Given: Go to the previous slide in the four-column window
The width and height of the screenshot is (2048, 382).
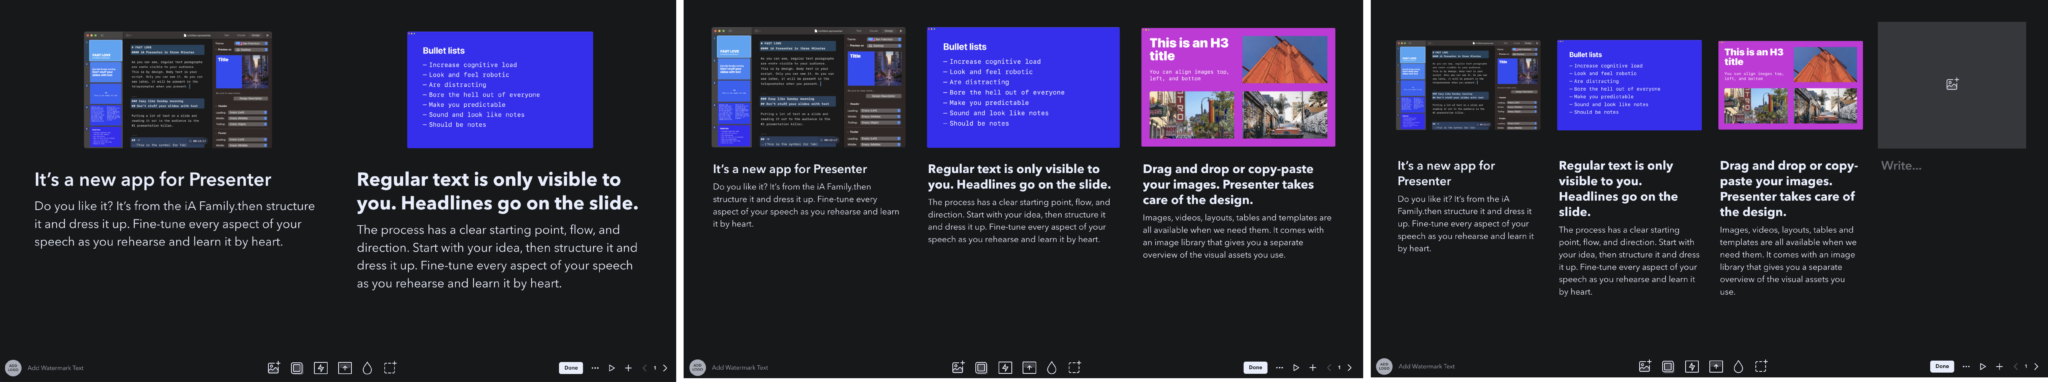Looking at the screenshot, I should [2016, 366].
